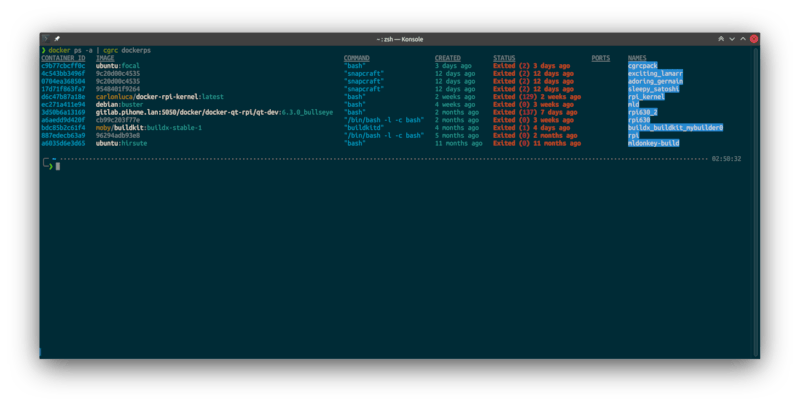Click the "Exited (137) 7 days ago" status
800x406 pixels.
tap(535, 112)
